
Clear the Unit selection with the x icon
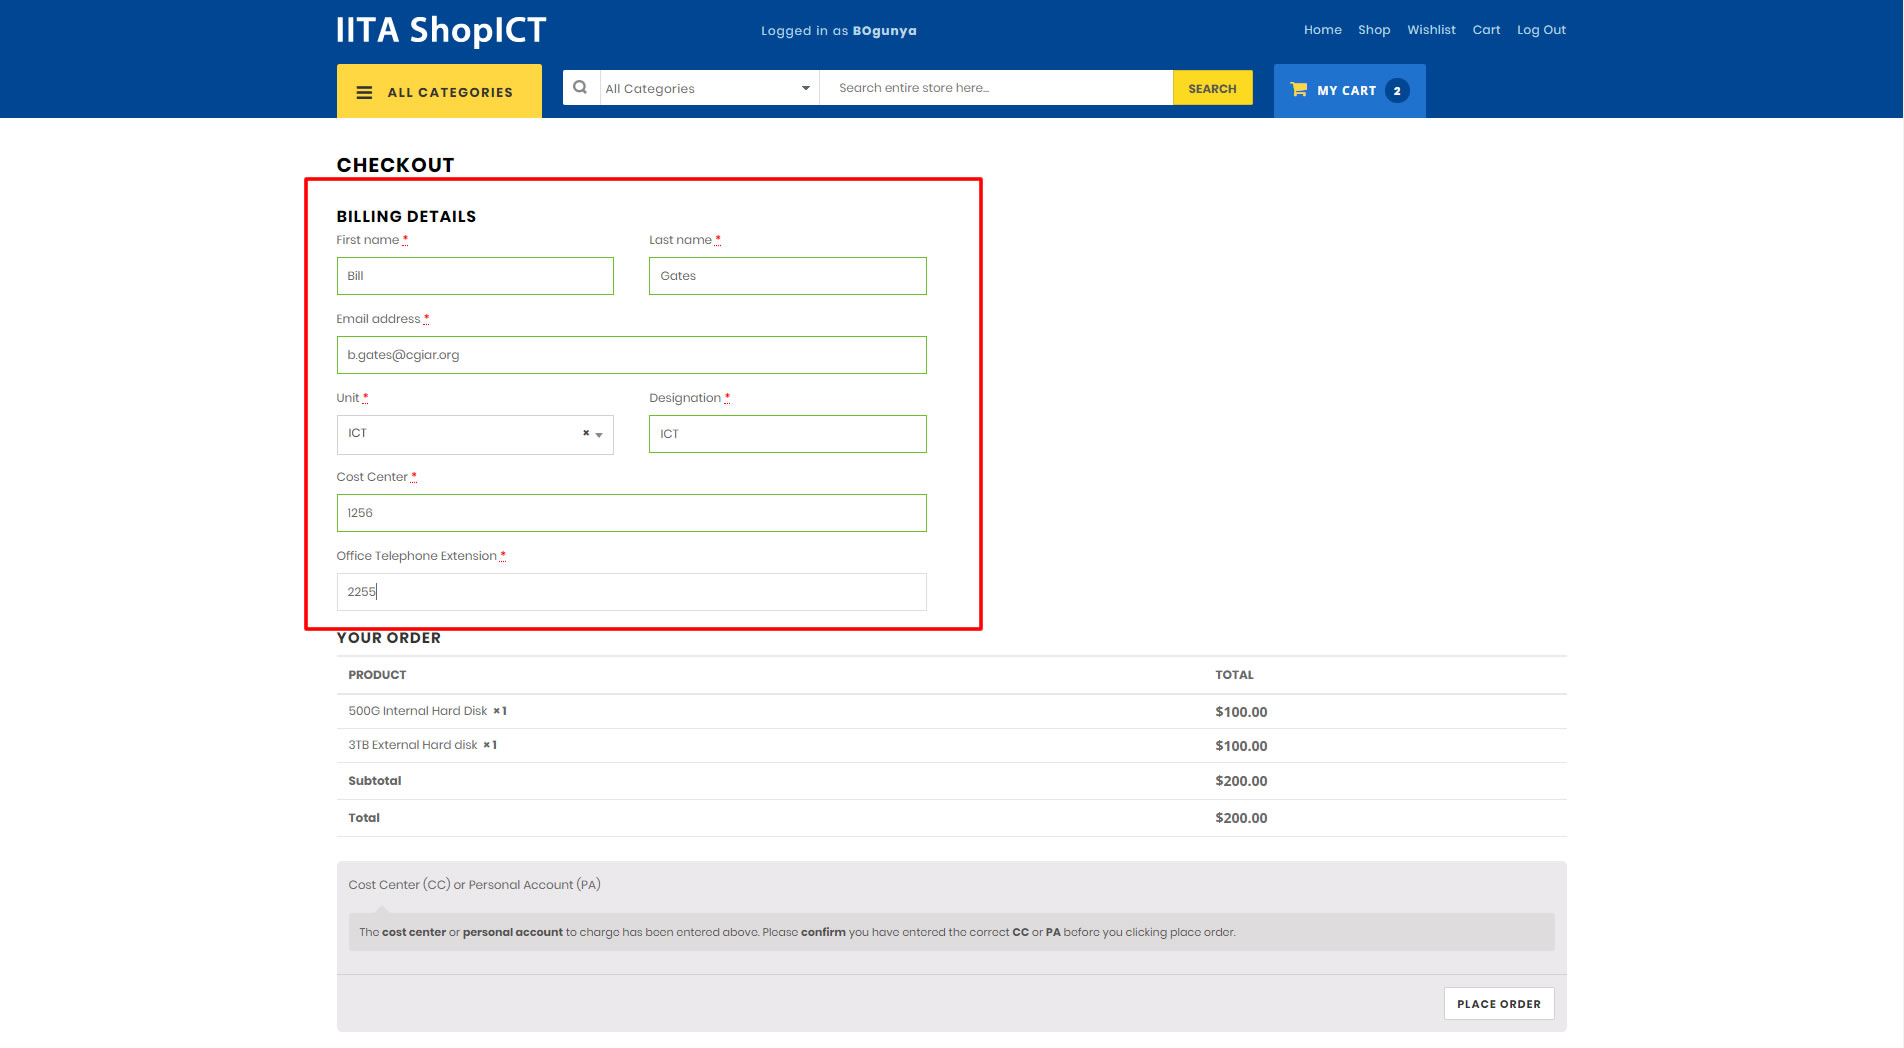pos(586,433)
